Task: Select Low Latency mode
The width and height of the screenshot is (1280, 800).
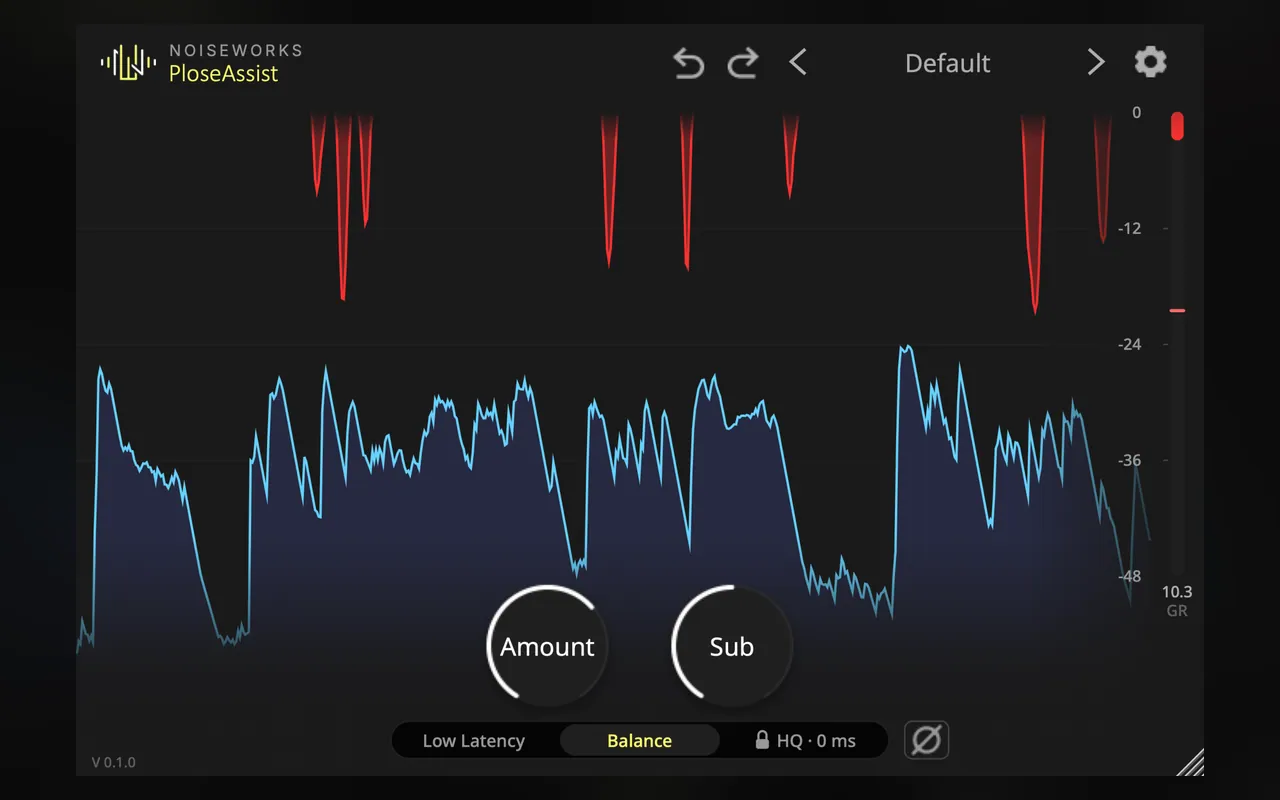Action: 474,741
